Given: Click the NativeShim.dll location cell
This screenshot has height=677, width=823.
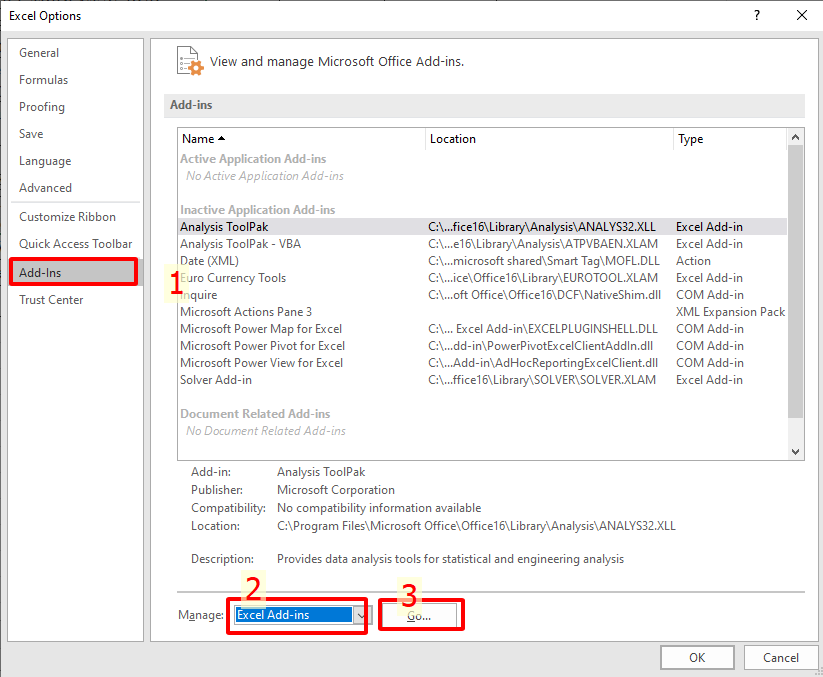Looking at the screenshot, I should coord(544,295).
